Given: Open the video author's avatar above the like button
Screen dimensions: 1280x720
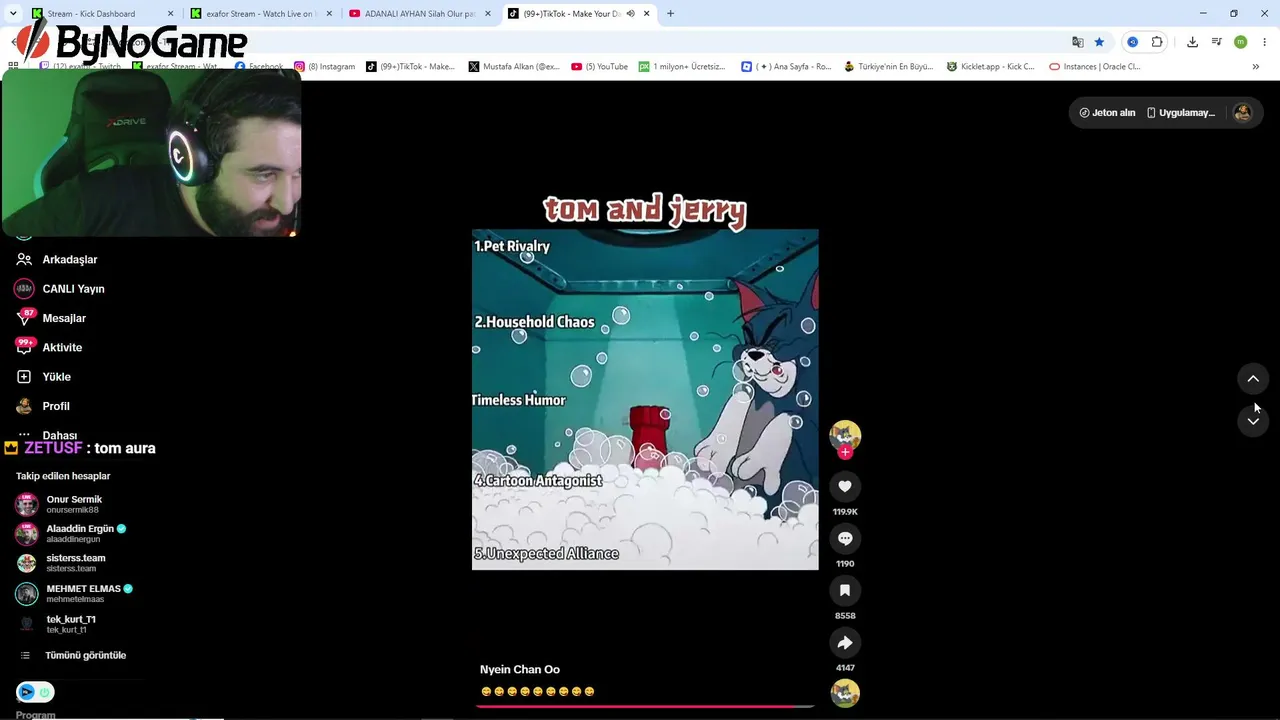Looking at the screenshot, I should pos(845,435).
